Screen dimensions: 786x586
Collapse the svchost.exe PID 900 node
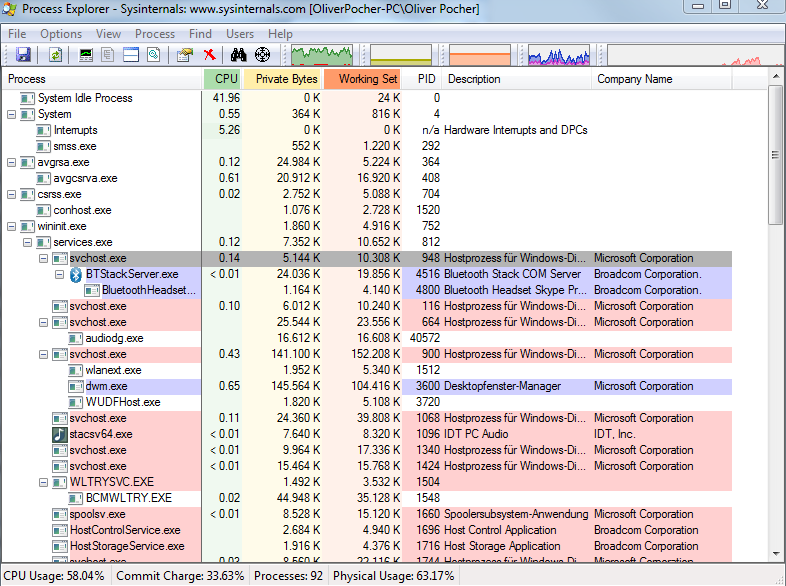pyautogui.click(x=44, y=354)
